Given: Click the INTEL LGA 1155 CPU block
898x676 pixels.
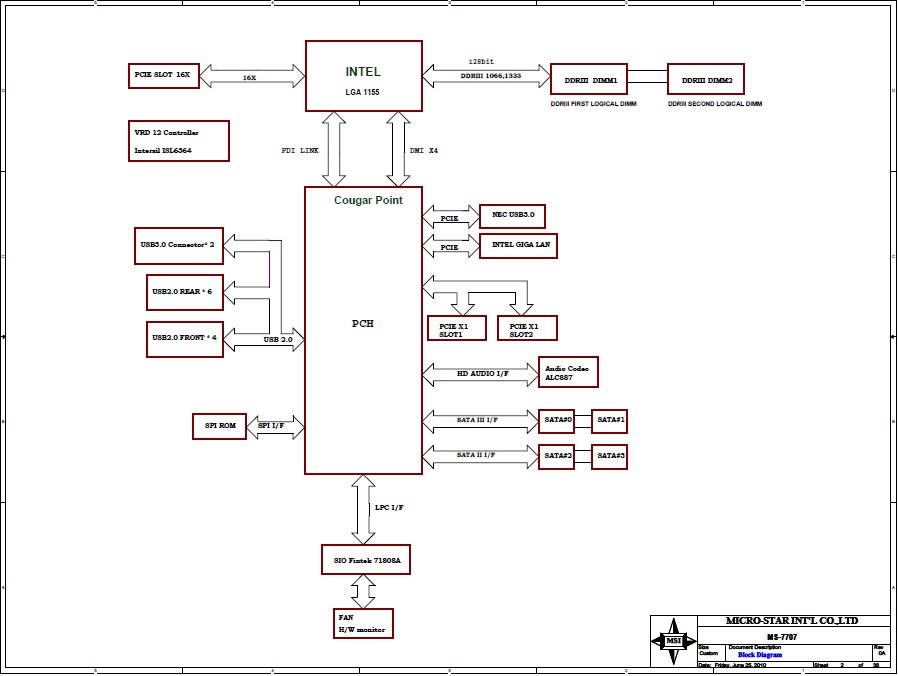Looking at the screenshot, I should (364, 76).
